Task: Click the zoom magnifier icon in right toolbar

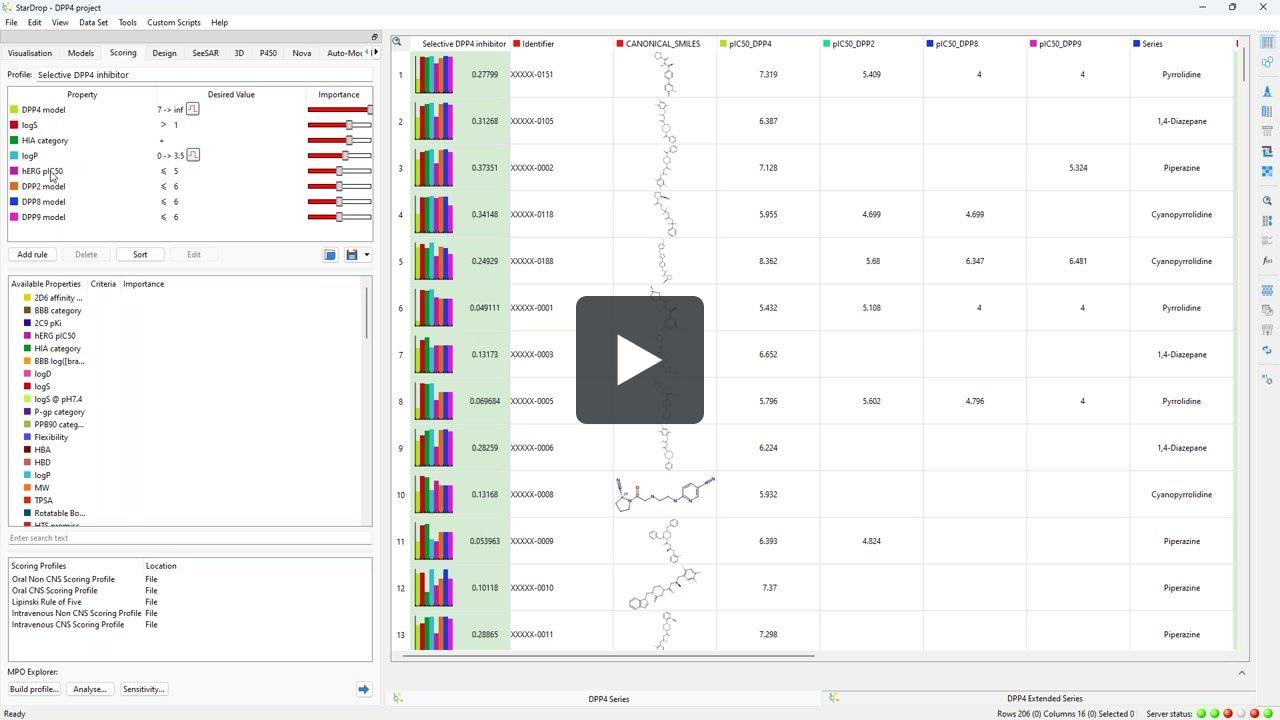Action: tap(1267, 201)
